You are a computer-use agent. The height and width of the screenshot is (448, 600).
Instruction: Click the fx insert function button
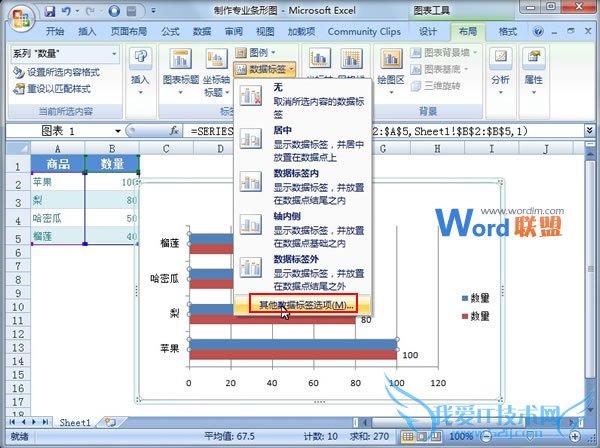click(x=174, y=131)
